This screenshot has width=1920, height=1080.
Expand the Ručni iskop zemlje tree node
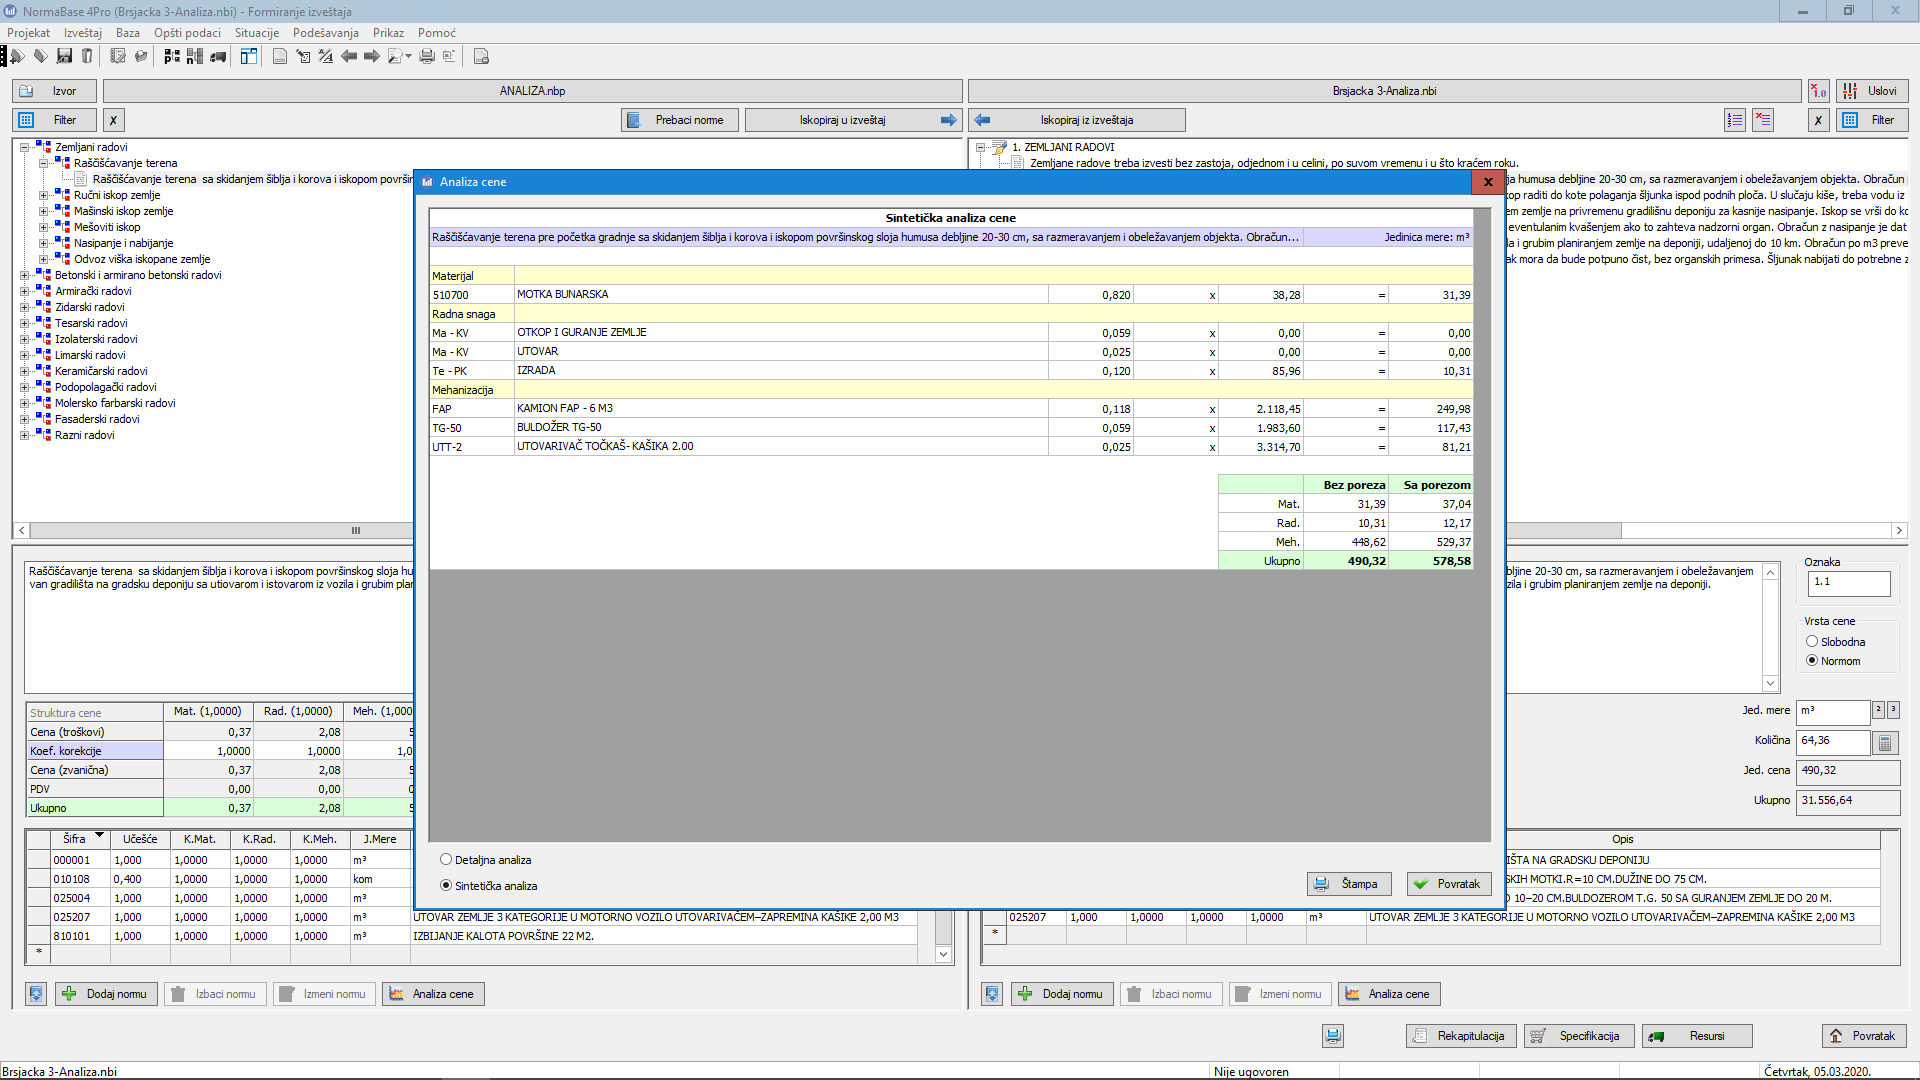click(x=43, y=195)
